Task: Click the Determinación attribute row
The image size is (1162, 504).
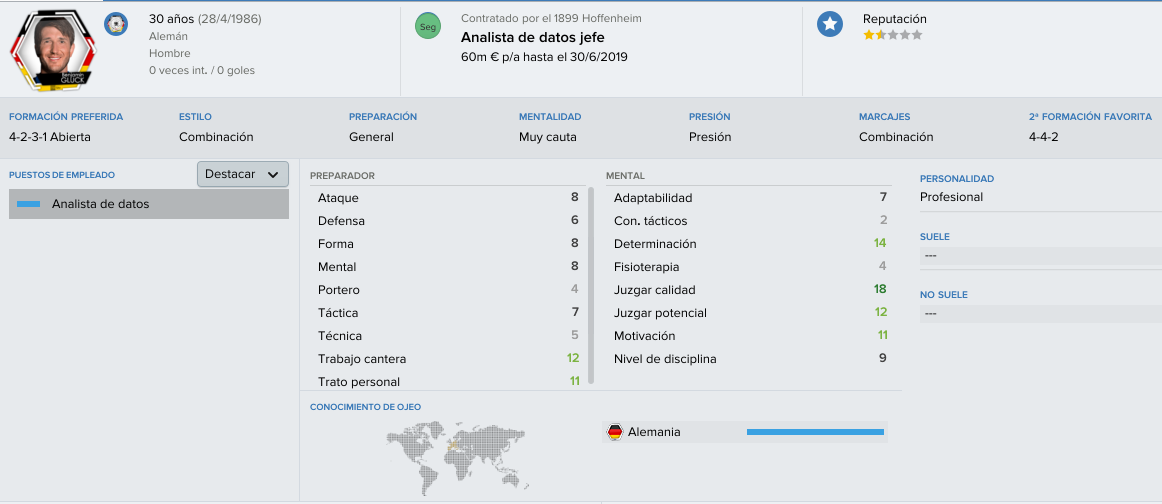Action: tap(750, 244)
